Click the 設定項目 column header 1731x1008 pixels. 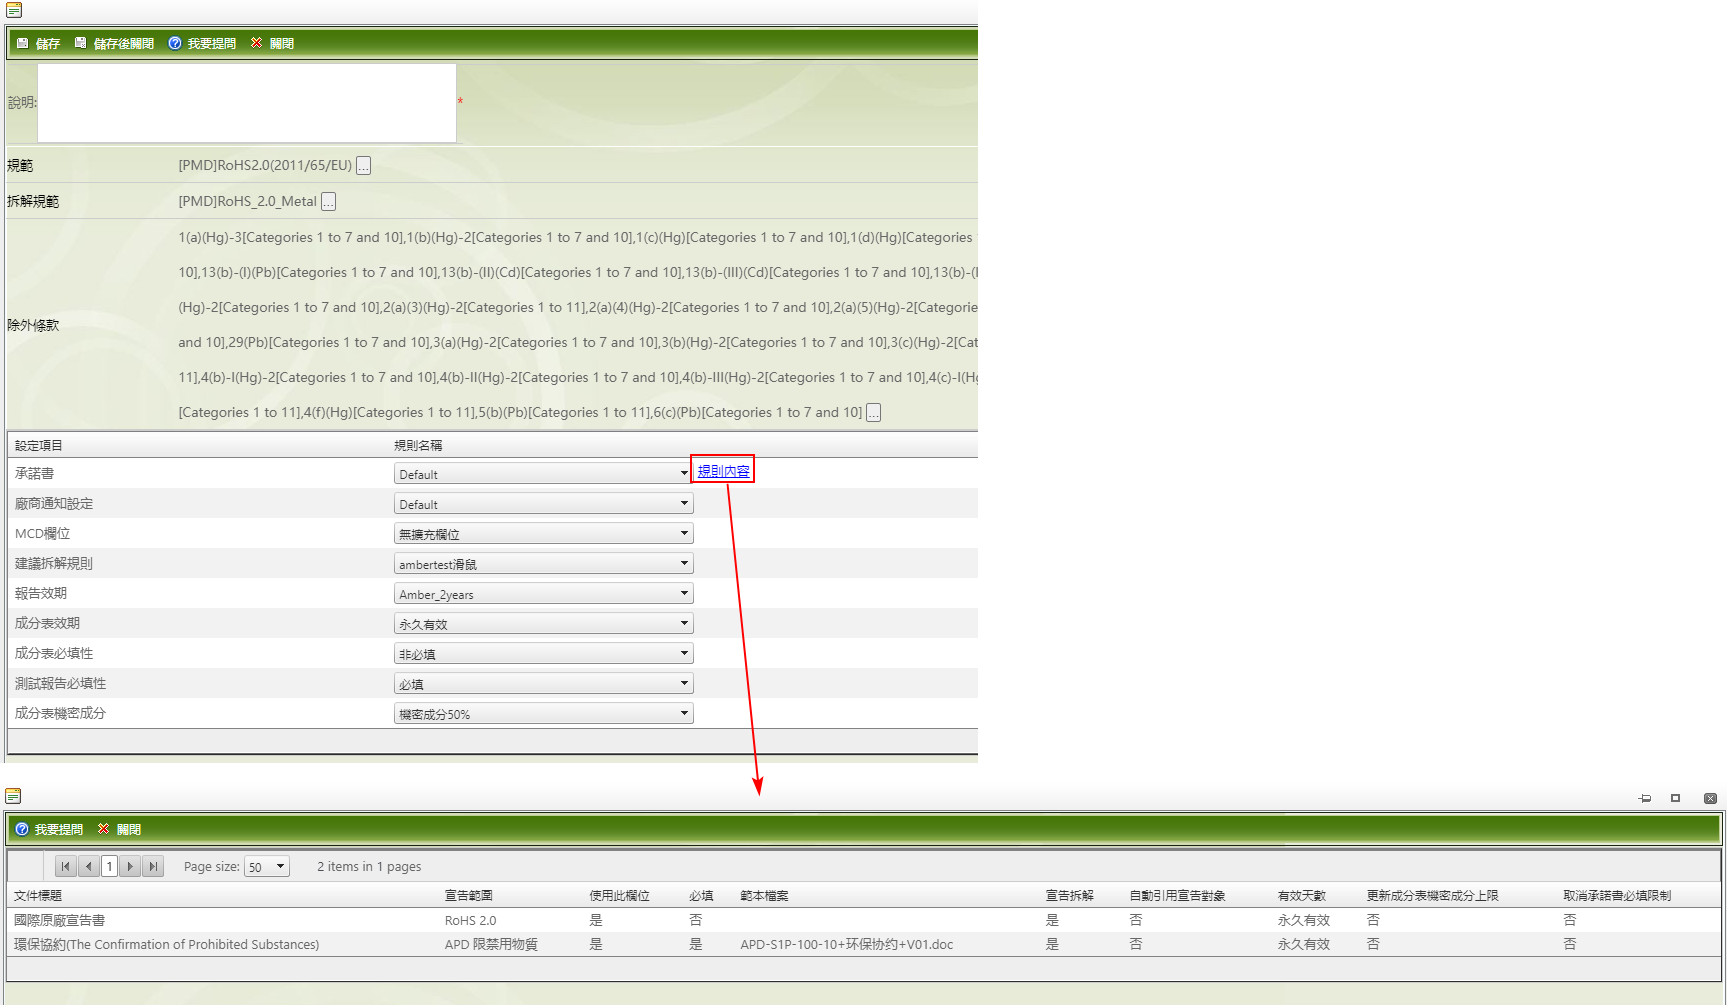pos(38,446)
